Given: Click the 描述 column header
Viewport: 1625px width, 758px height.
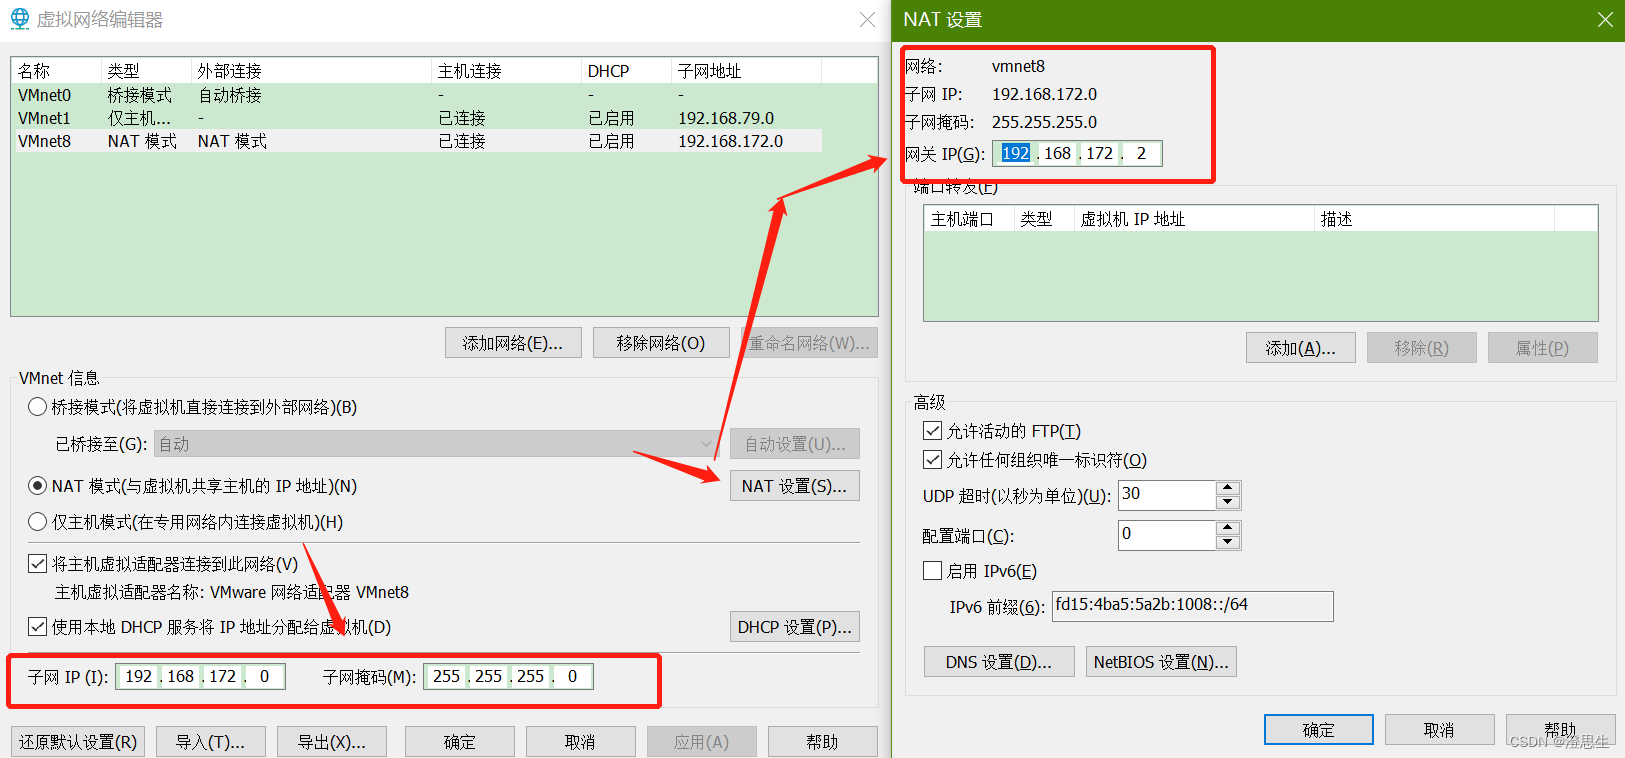Looking at the screenshot, I should [x=1434, y=219].
